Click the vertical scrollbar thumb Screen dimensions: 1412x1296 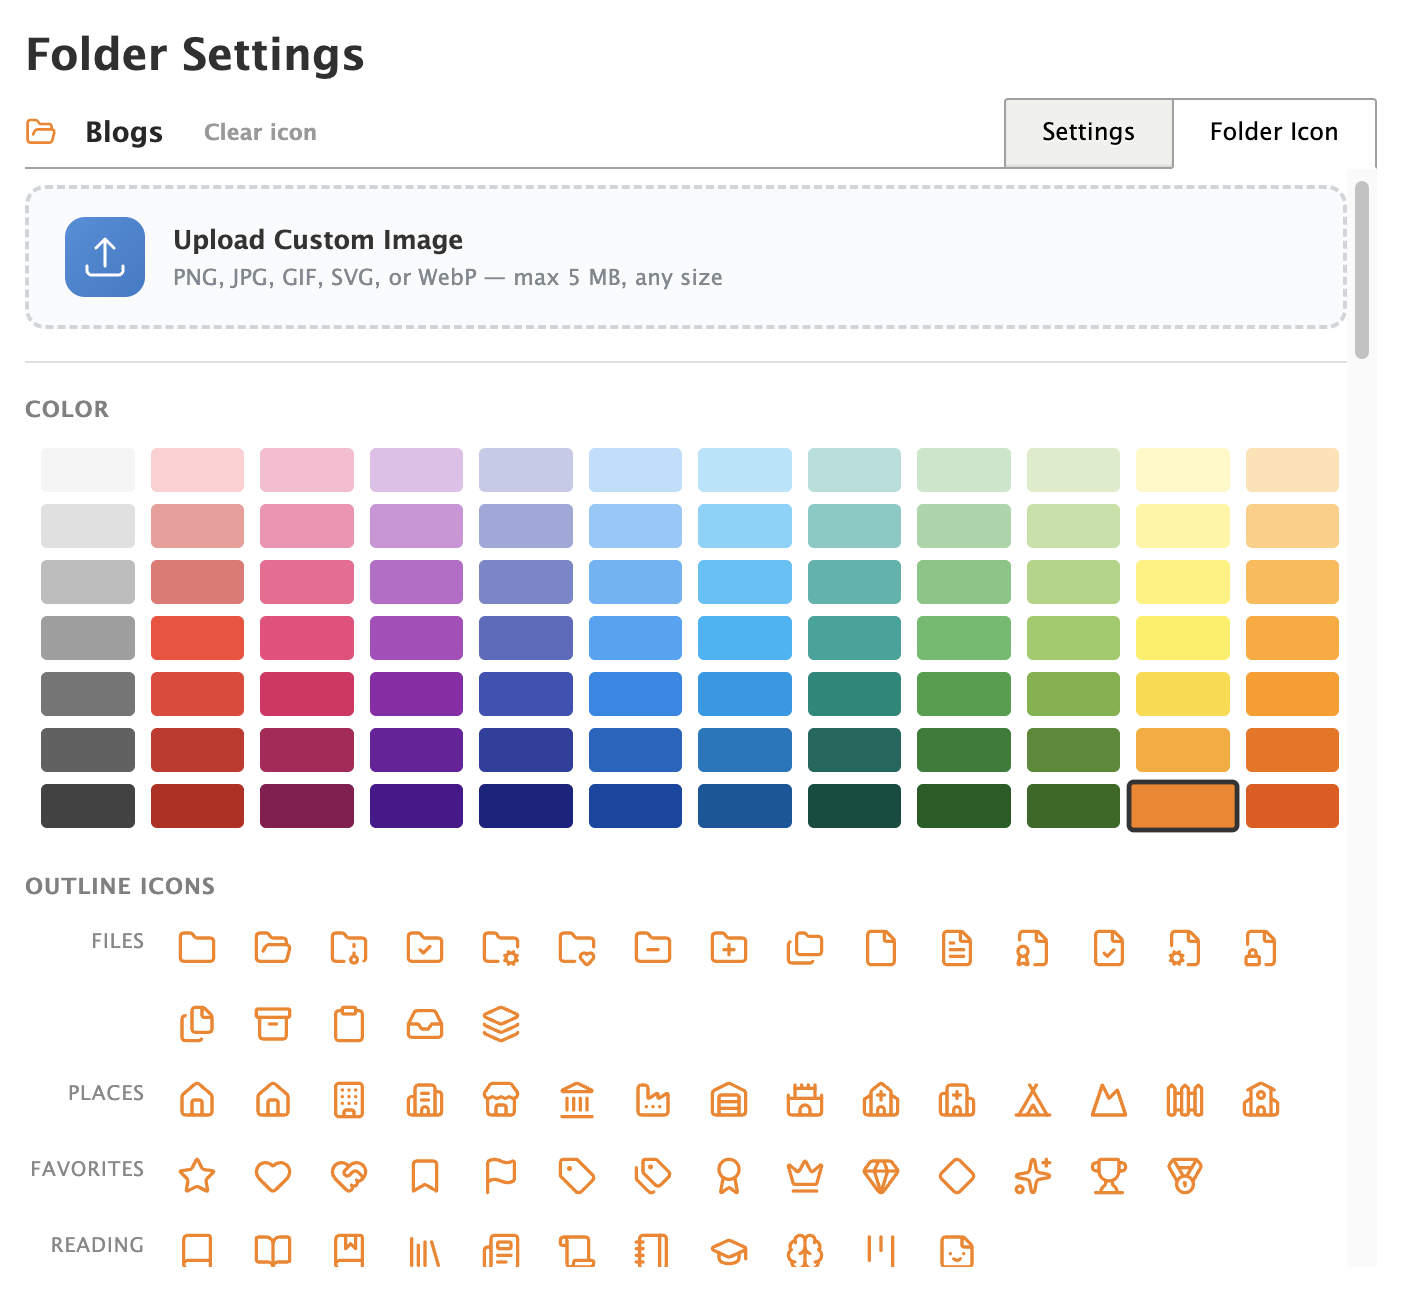[1361, 270]
